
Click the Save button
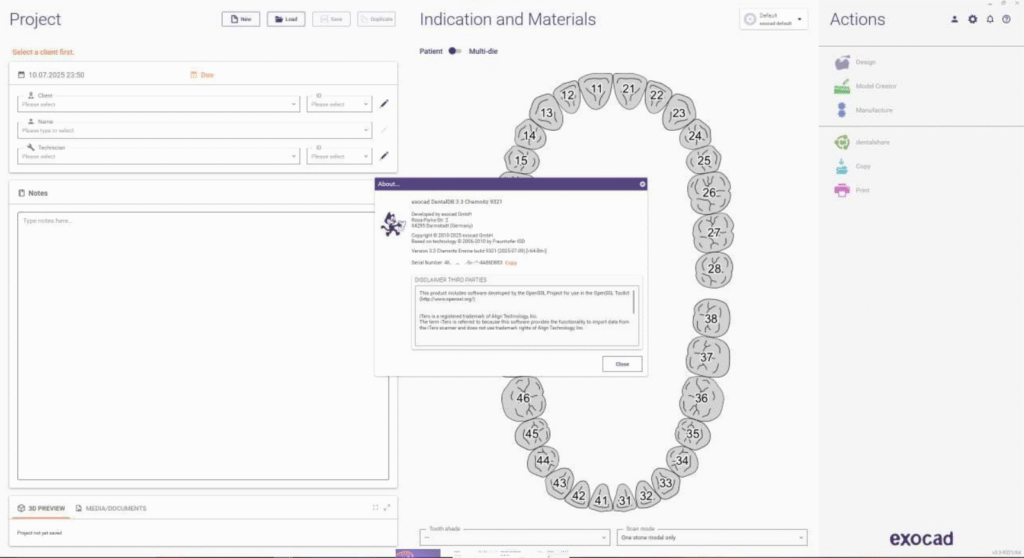click(331, 19)
